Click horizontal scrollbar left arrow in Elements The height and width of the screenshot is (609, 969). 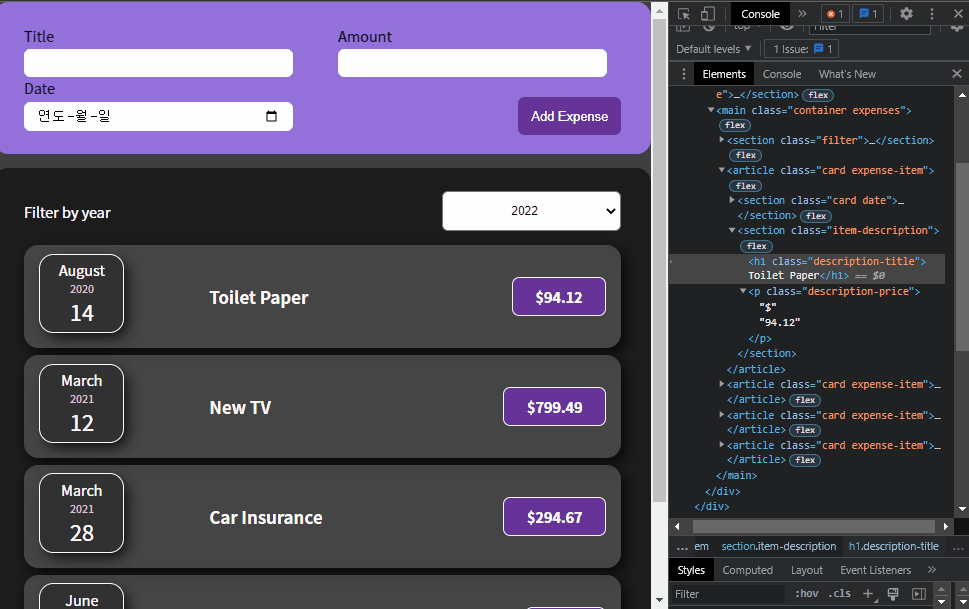point(677,527)
